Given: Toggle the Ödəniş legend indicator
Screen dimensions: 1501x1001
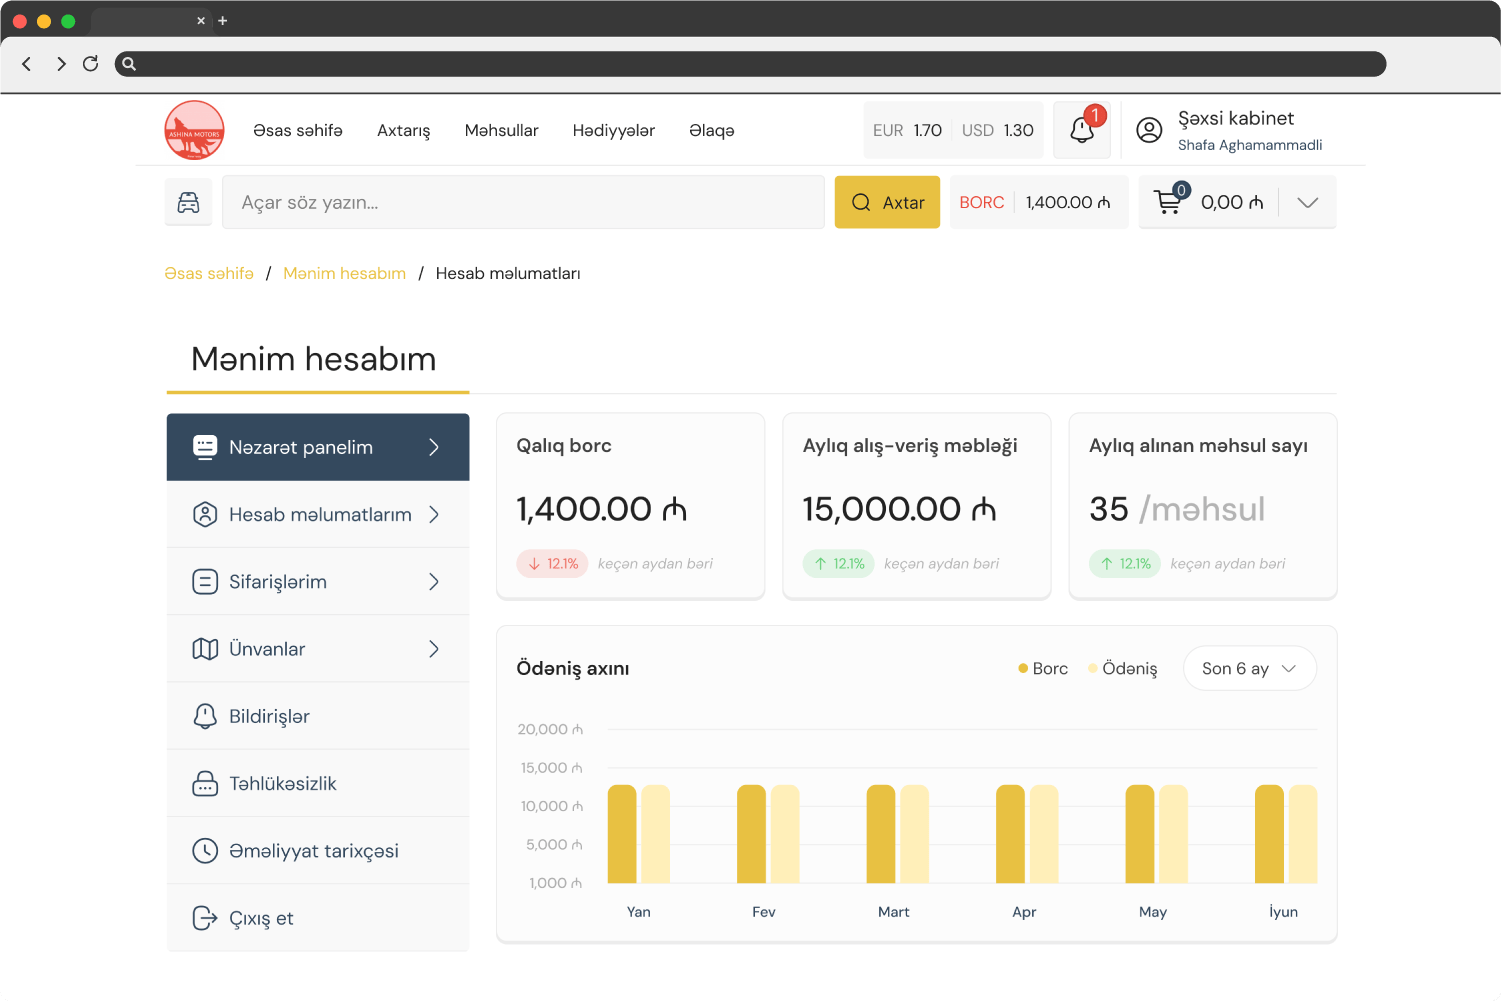Looking at the screenshot, I should tap(1092, 668).
